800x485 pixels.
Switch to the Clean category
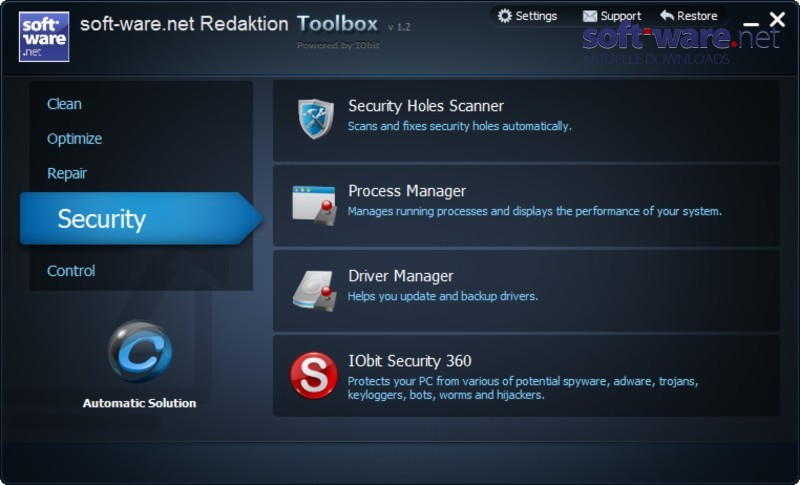click(x=64, y=104)
